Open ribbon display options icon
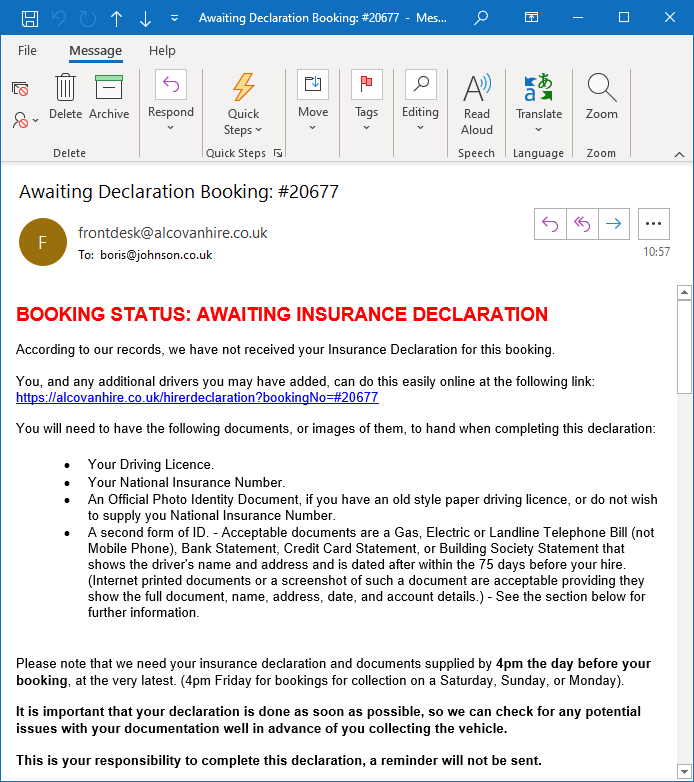Screen dimensions: 694x782 click(531, 17)
